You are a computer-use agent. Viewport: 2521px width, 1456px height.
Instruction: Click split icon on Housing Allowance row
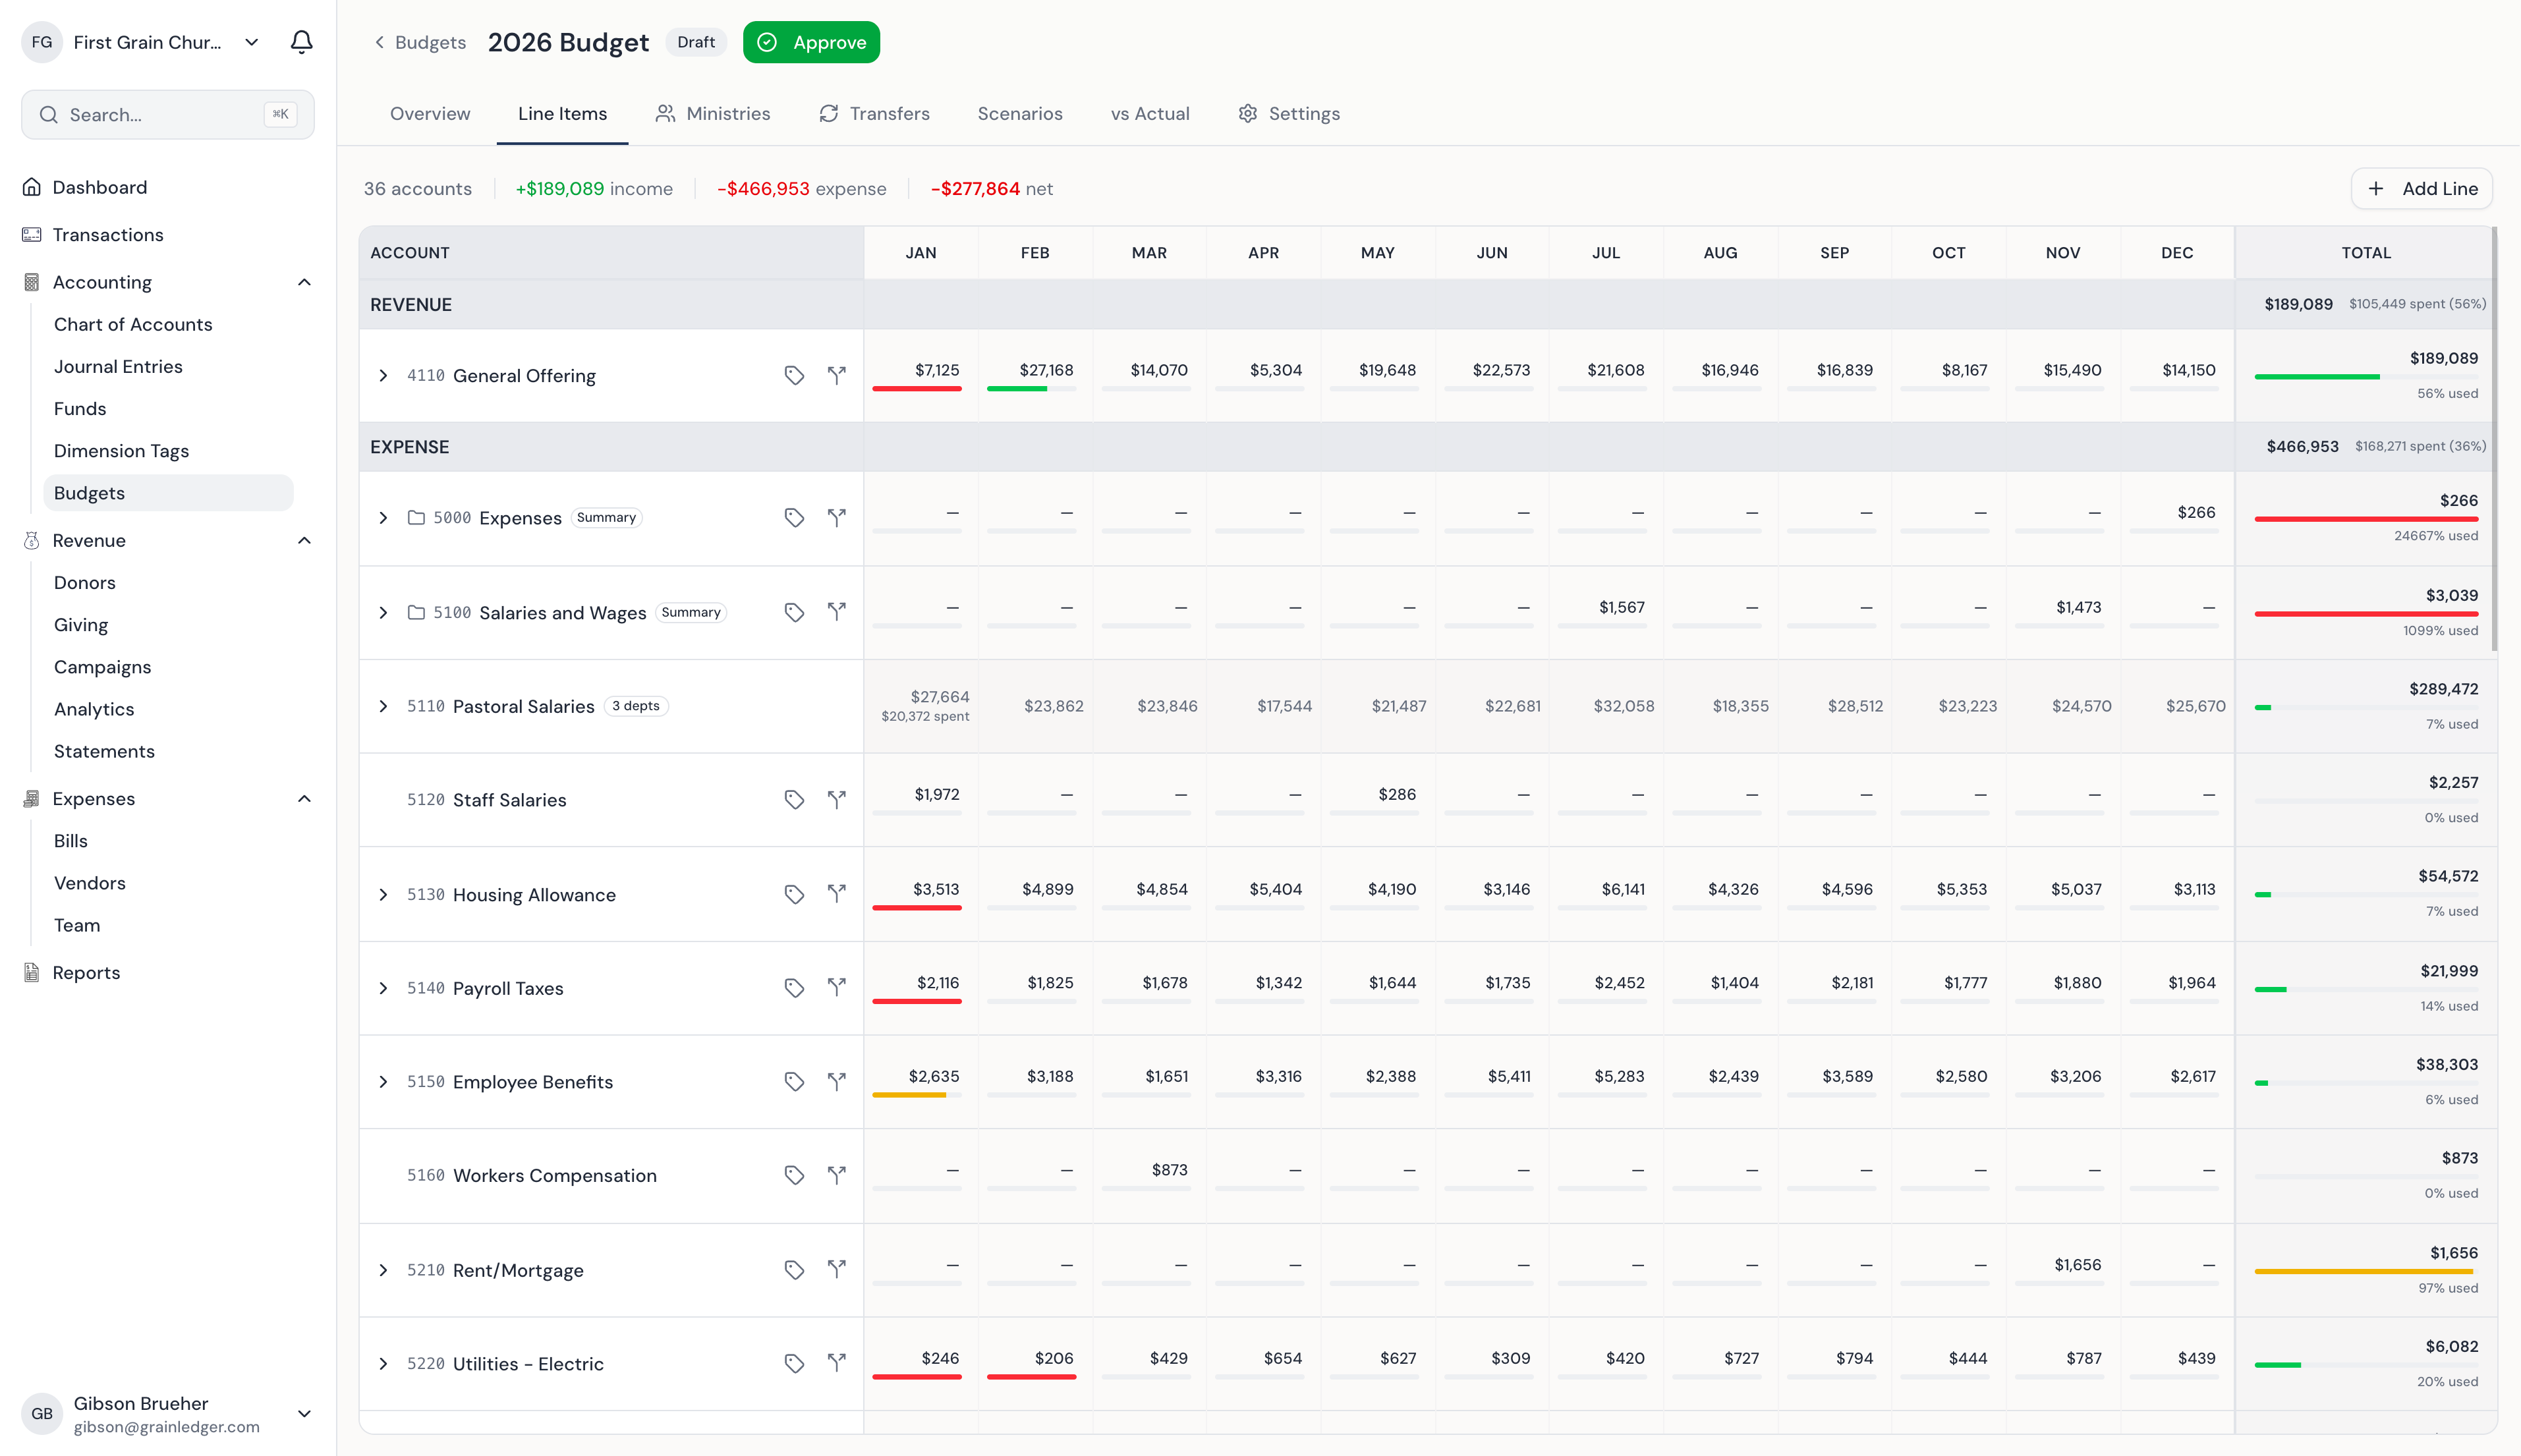[x=837, y=893]
